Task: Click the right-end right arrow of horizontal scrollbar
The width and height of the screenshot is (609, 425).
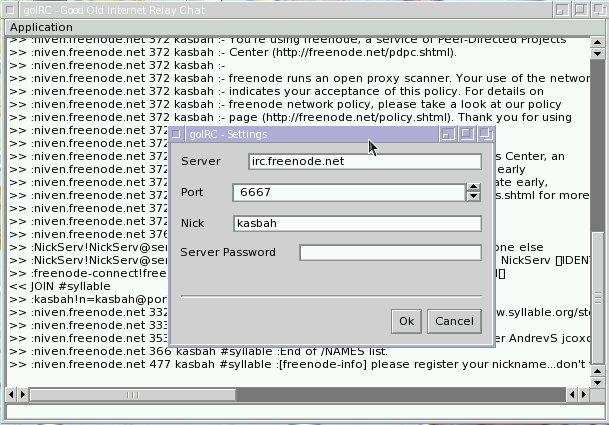Action: tap(584, 395)
